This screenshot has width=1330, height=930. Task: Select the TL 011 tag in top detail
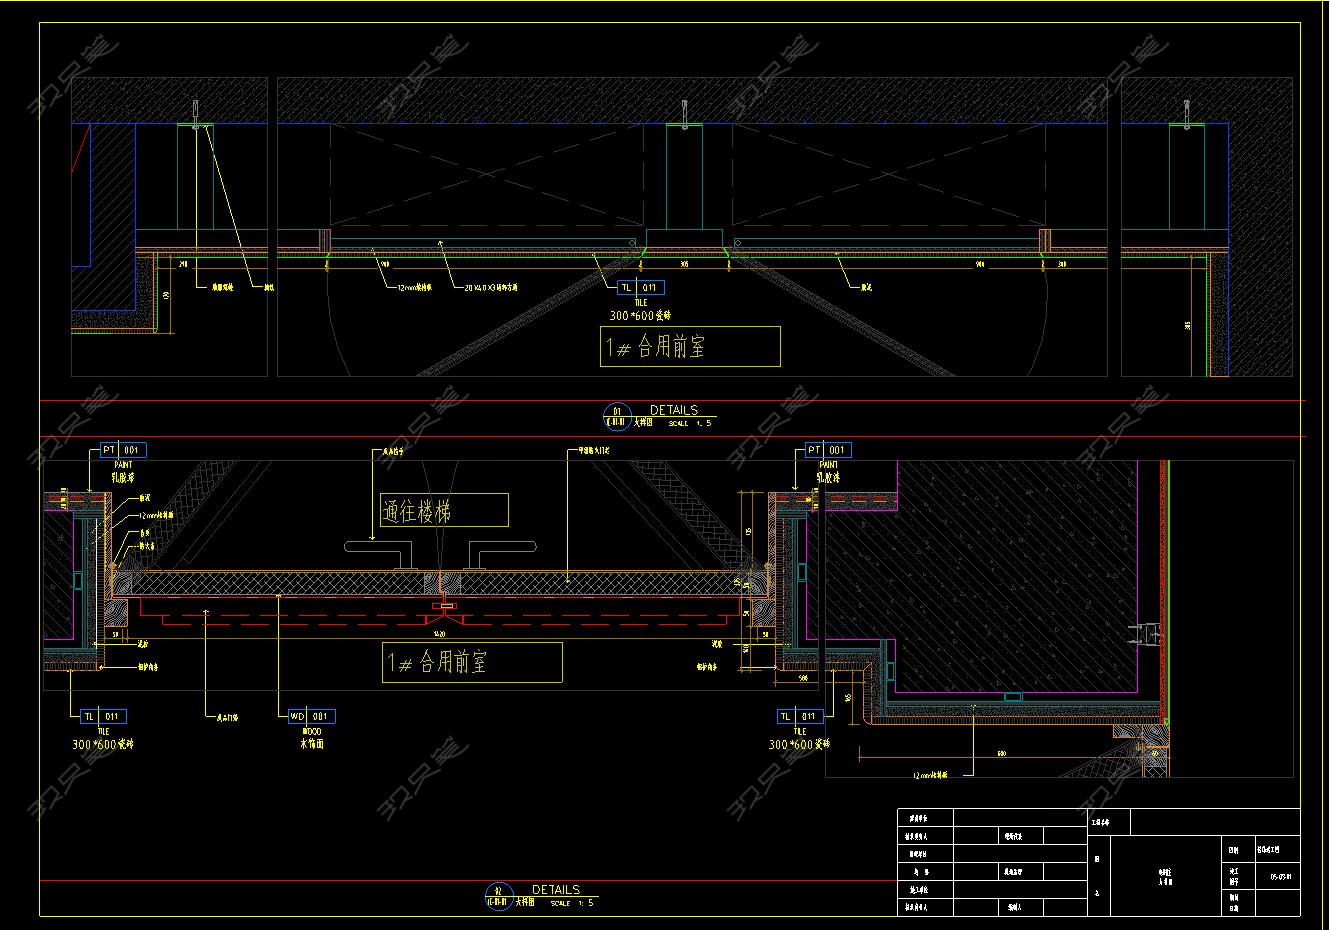click(640, 288)
